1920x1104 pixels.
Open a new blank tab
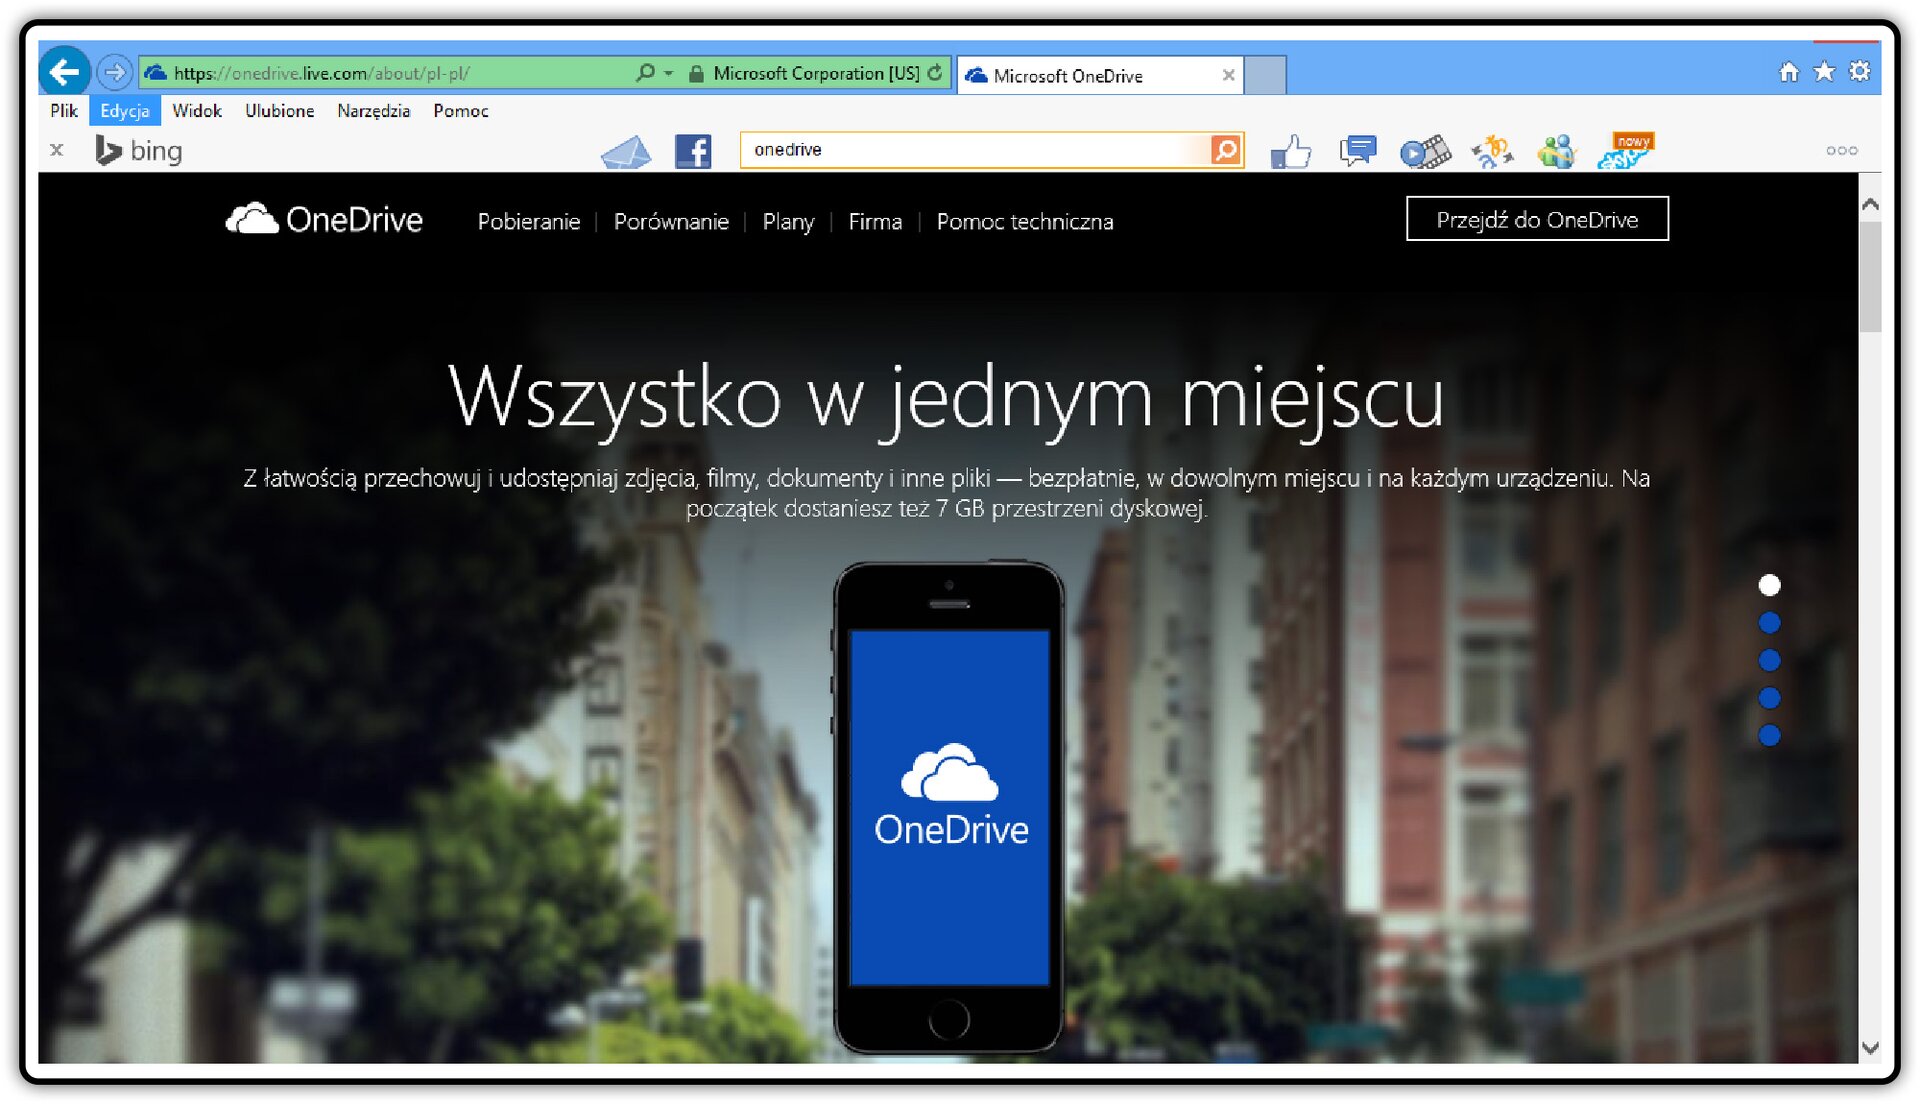(x=1266, y=75)
